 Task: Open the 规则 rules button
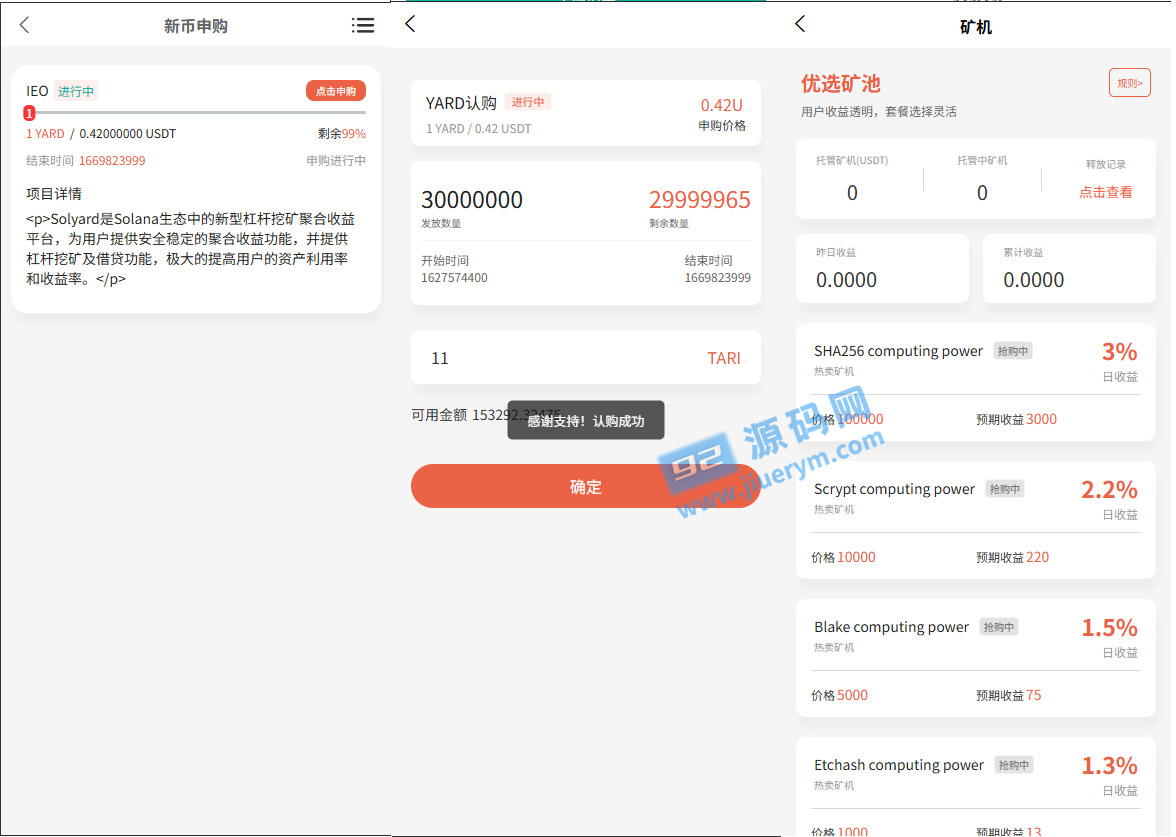[x=1130, y=82]
